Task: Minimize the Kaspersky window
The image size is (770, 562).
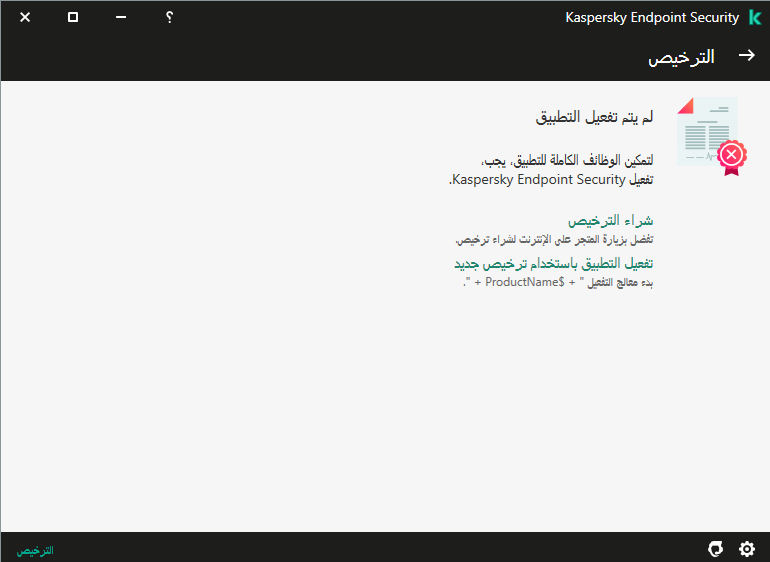Action: tap(121, 17)
